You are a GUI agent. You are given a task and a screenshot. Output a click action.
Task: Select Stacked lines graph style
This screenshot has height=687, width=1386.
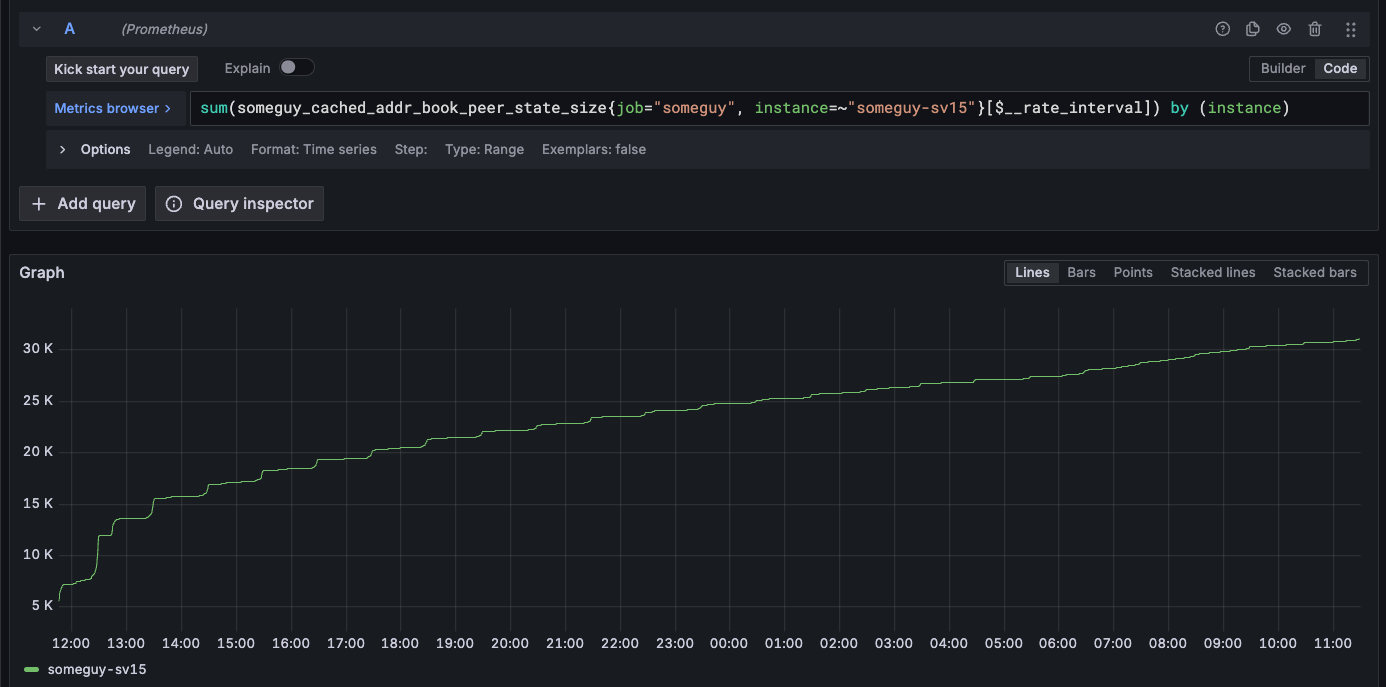pos(1213,272)
